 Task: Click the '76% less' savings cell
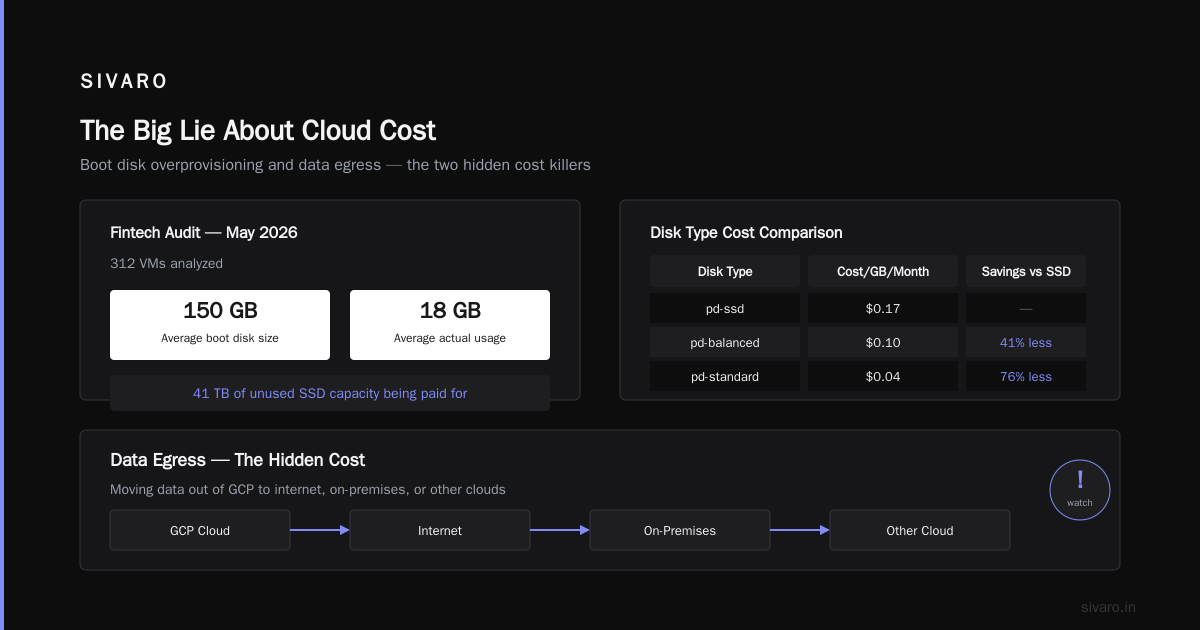pyautogui.click(x=1026, y=376)
